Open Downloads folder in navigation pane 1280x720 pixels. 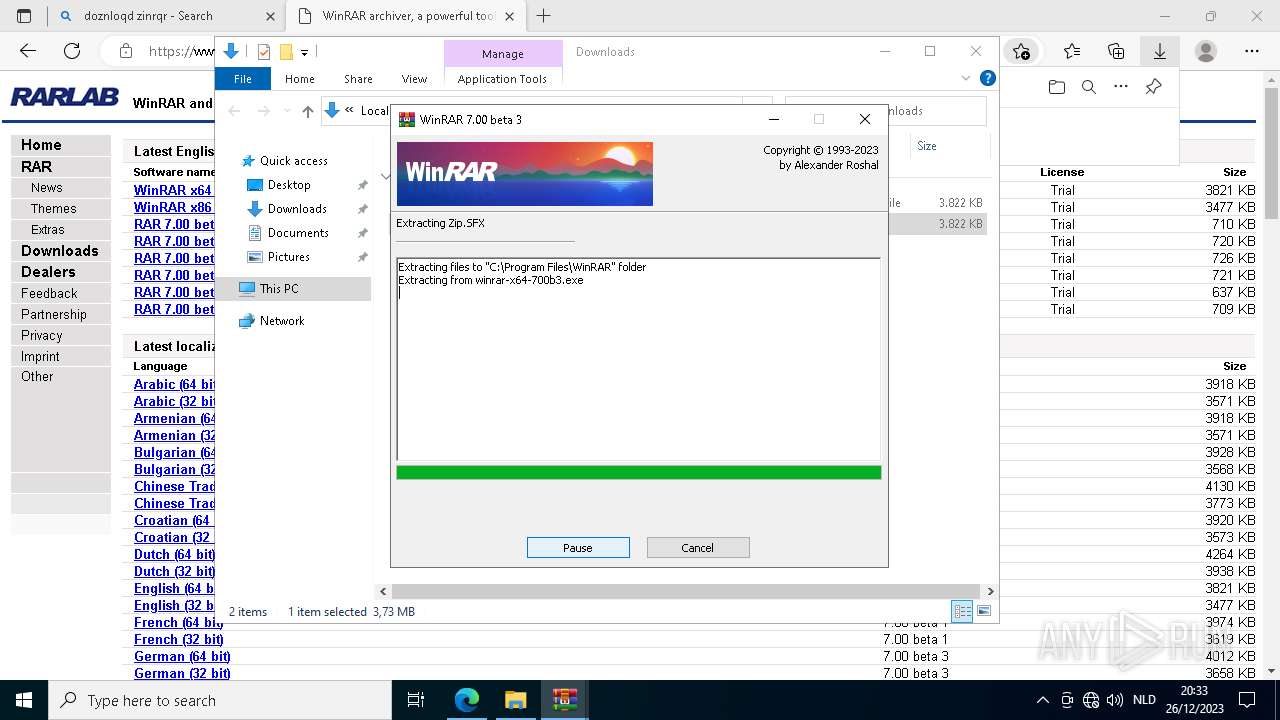click(x=297, y=209)
